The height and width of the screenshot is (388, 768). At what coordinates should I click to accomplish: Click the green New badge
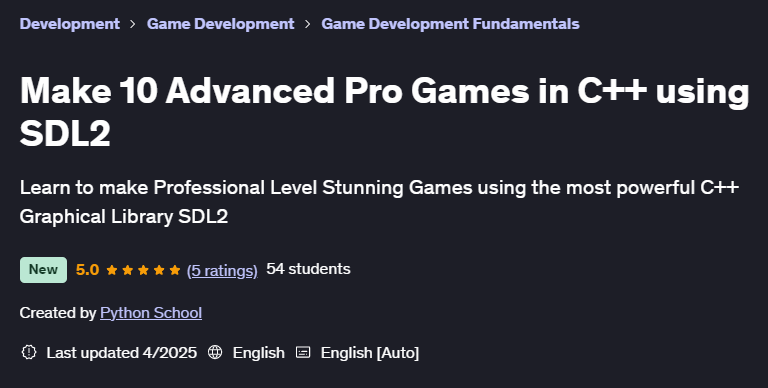(x=43, y=270)
